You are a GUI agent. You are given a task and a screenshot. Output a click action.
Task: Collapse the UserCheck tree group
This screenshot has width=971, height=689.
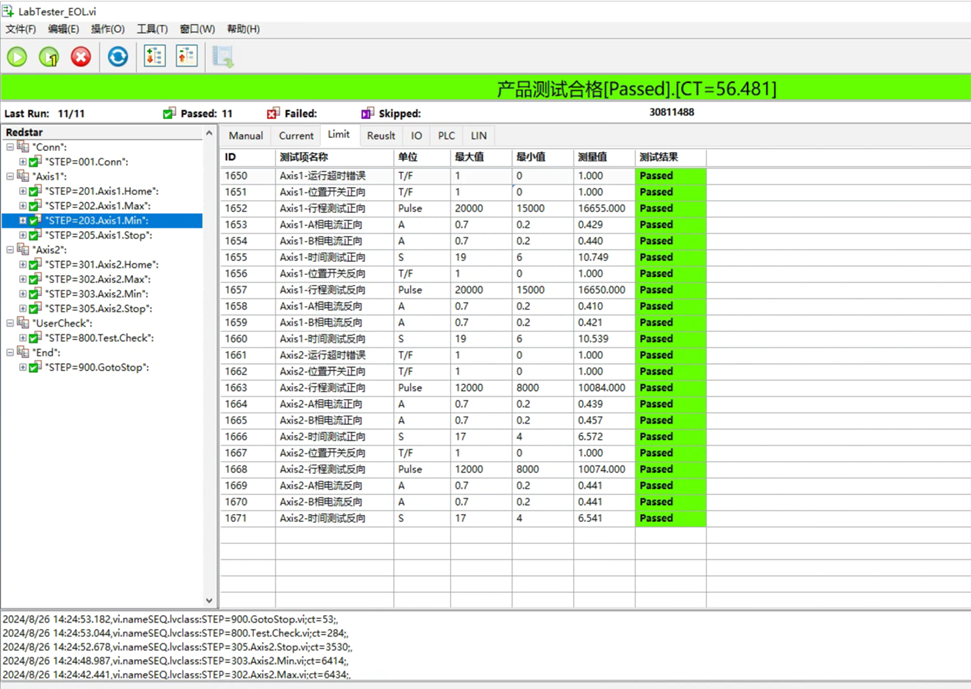coord(10,323)
